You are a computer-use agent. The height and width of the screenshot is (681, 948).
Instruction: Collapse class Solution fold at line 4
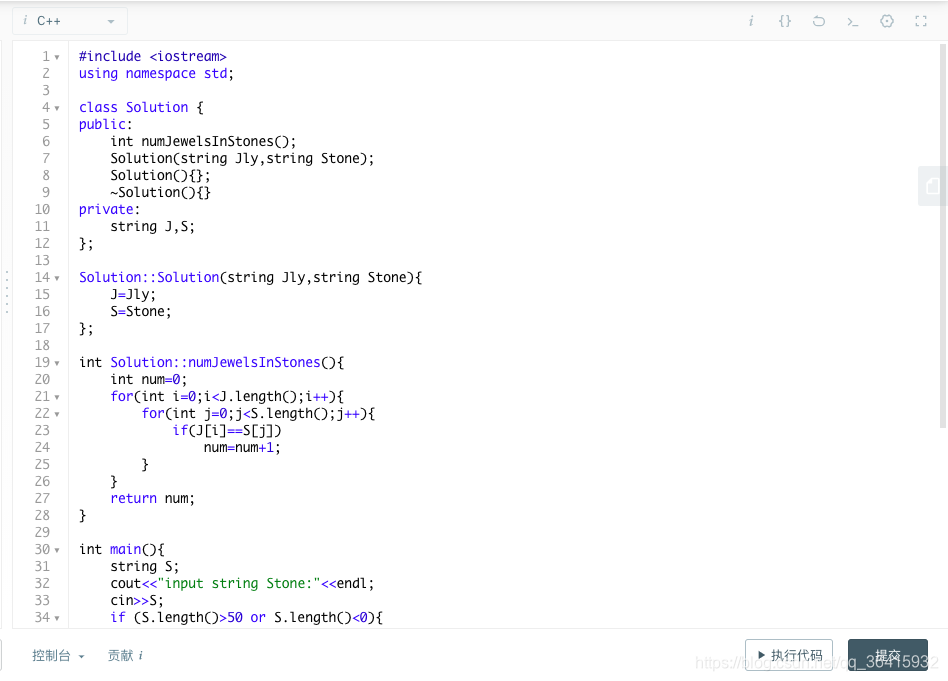(x=57, y=108)
